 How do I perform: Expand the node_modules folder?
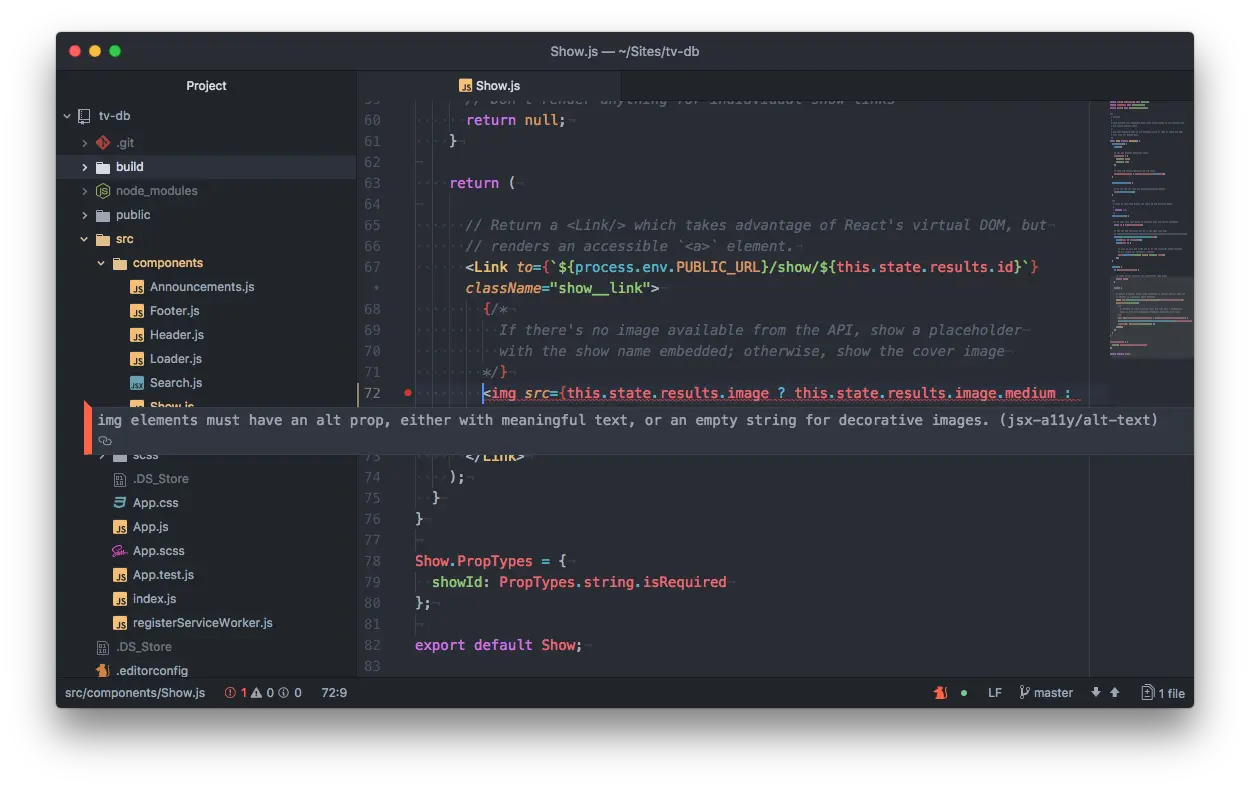(84, 190)
